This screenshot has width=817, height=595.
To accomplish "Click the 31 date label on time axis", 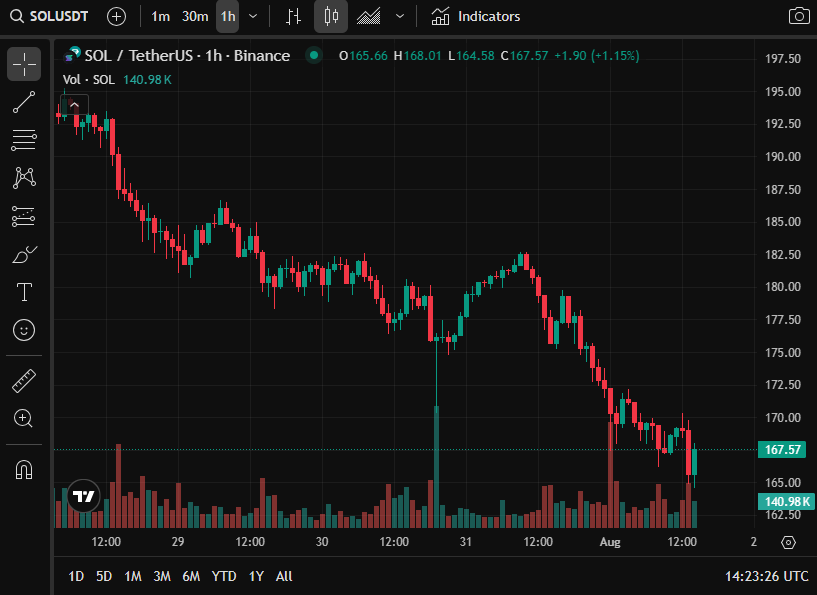I will (465, 542).
